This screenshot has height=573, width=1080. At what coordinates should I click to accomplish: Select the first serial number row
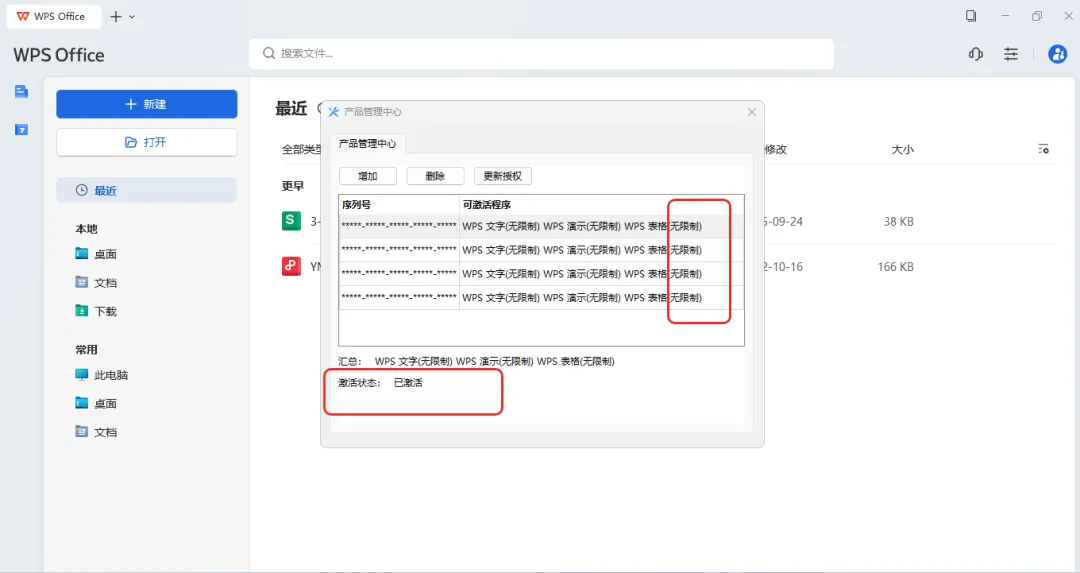(x=541, y=227)
